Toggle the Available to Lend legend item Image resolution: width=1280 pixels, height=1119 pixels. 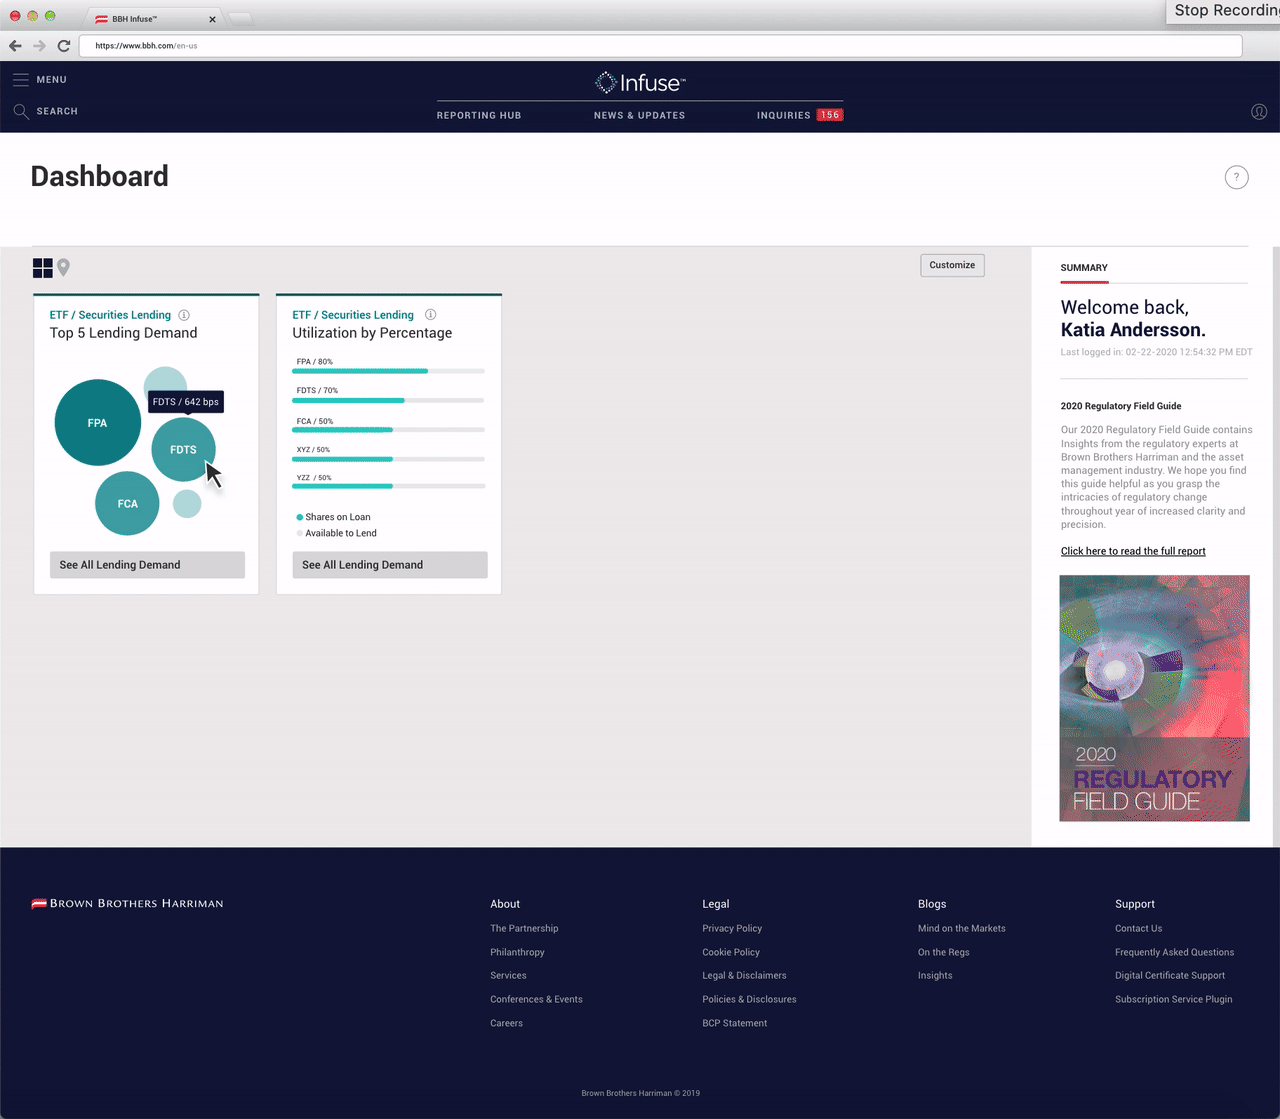pyautogui.click(x=337, y=533)
